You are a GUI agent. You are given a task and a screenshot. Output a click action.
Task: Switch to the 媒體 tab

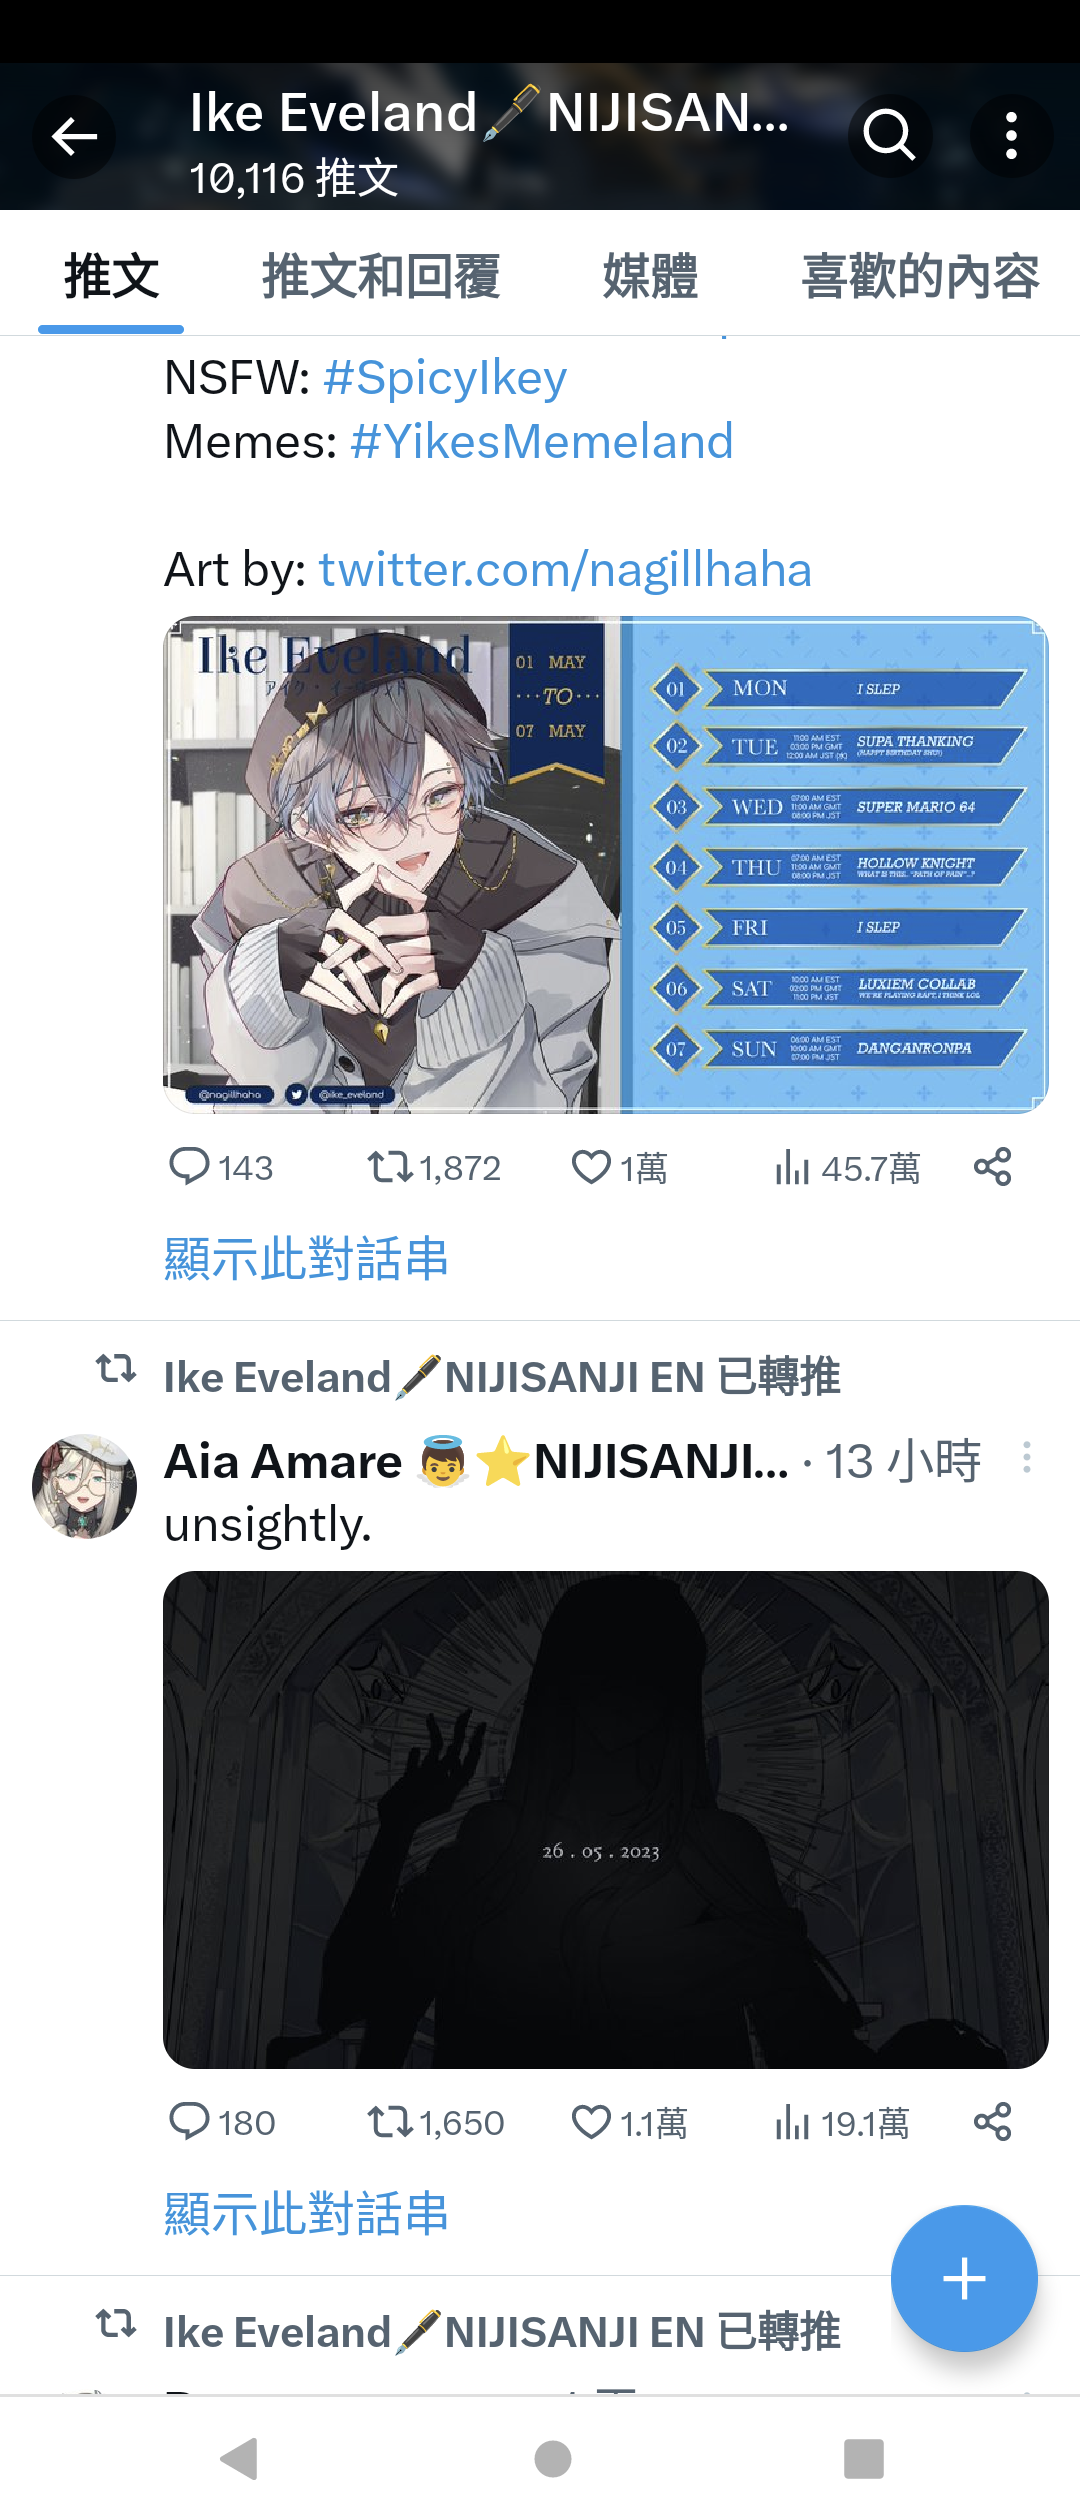coord(650,276)
